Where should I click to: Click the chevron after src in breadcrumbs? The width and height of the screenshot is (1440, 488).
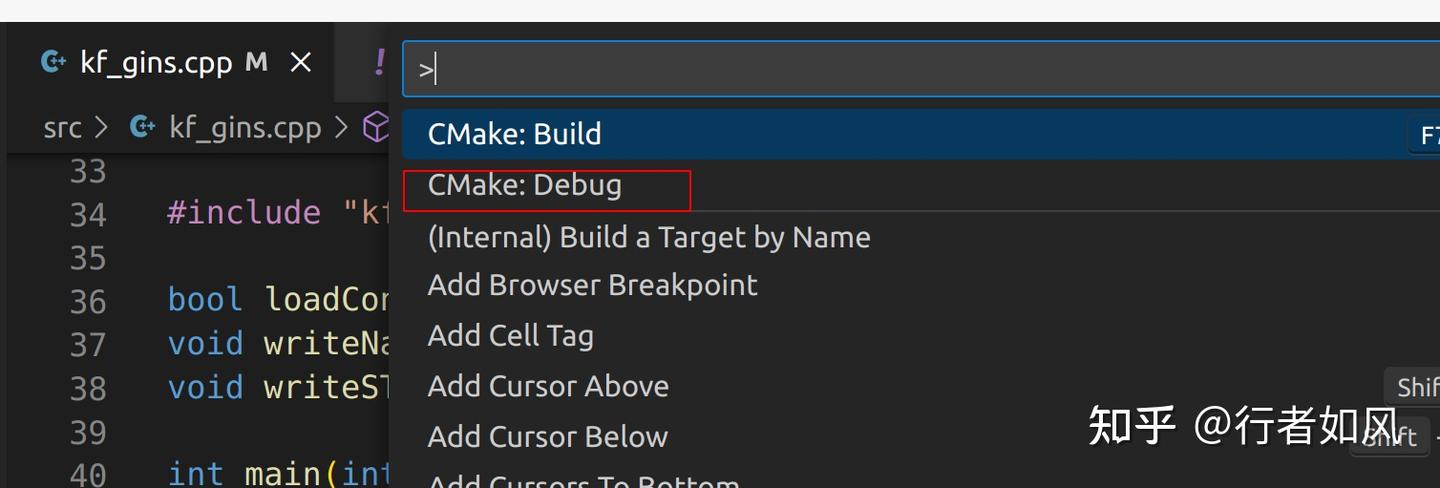[101, 128]
